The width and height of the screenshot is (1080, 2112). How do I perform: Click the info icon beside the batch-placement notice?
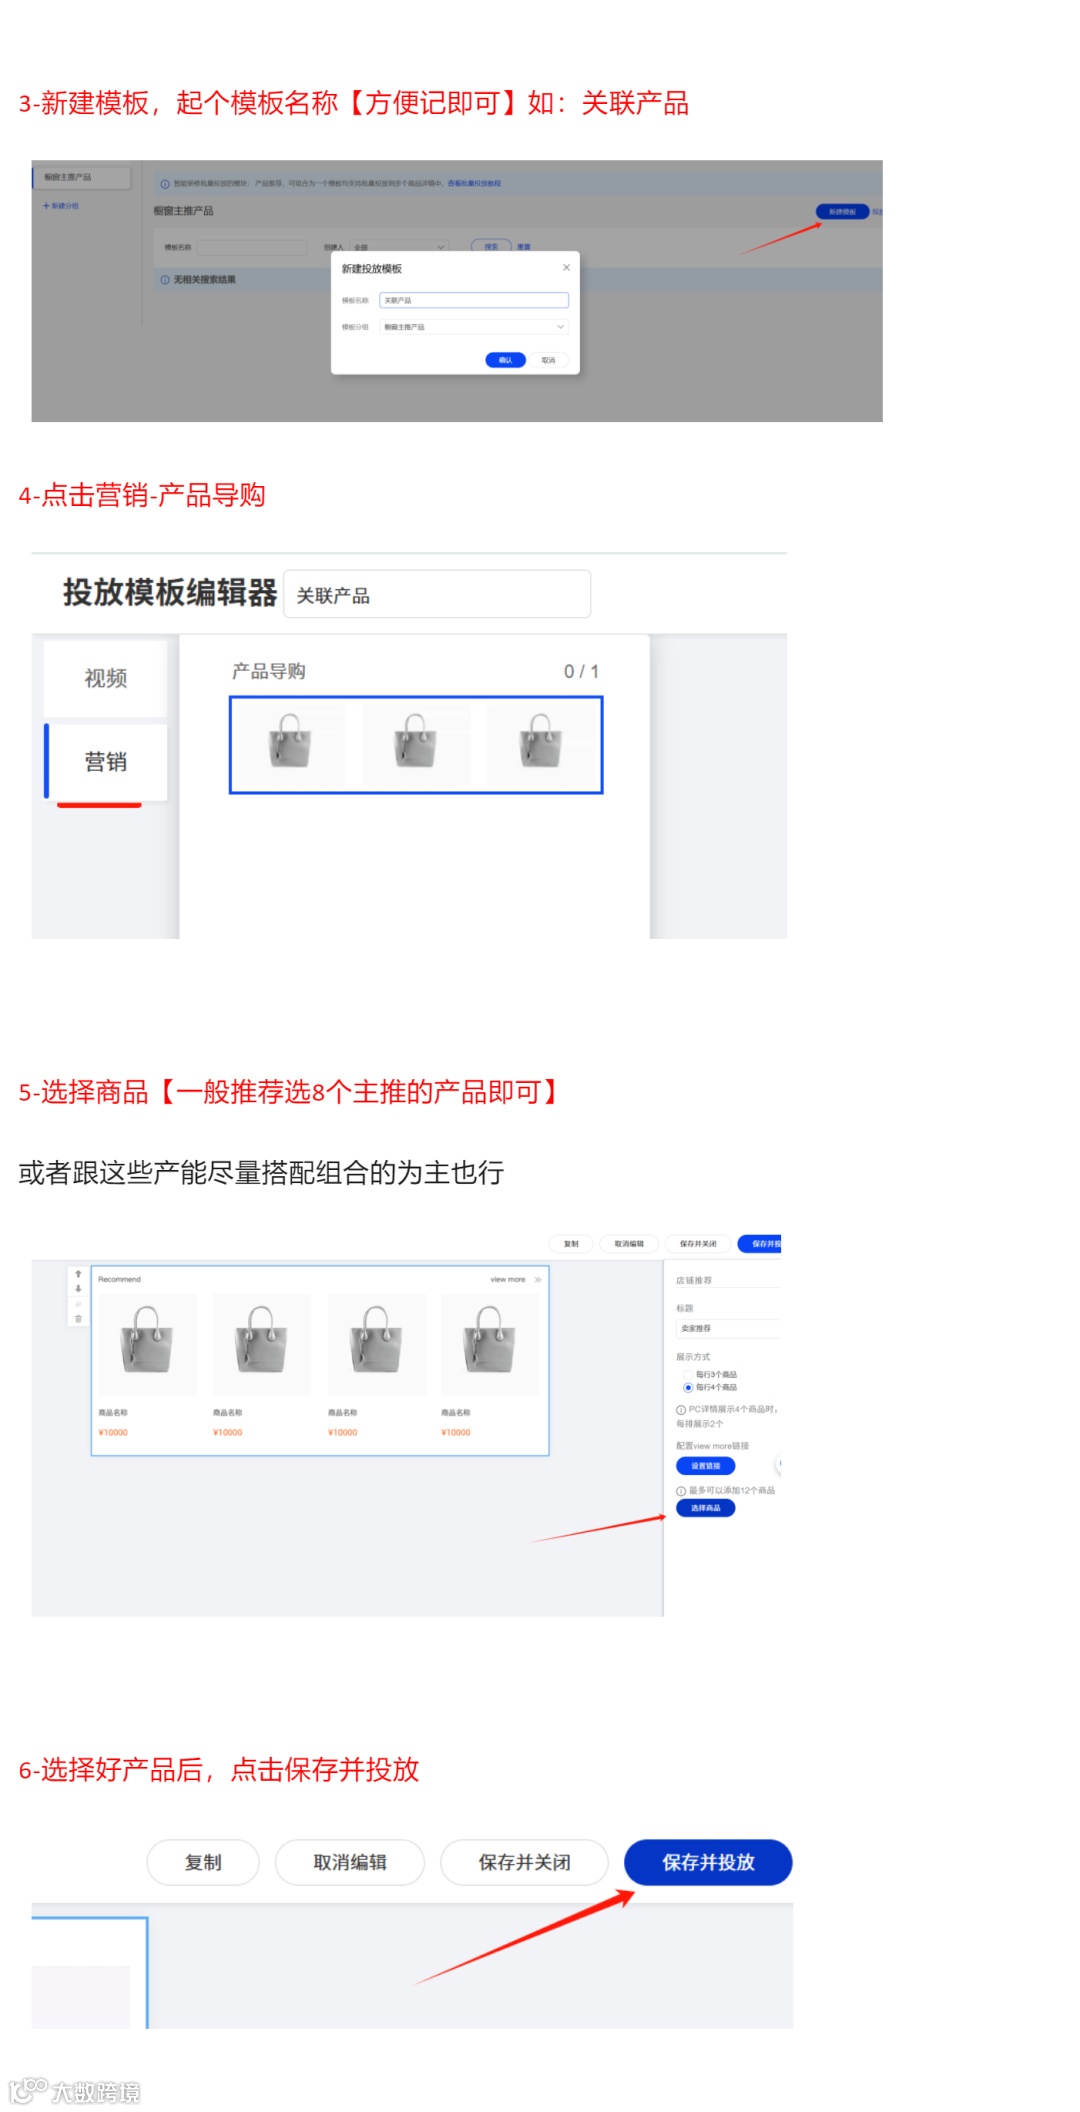165,184
